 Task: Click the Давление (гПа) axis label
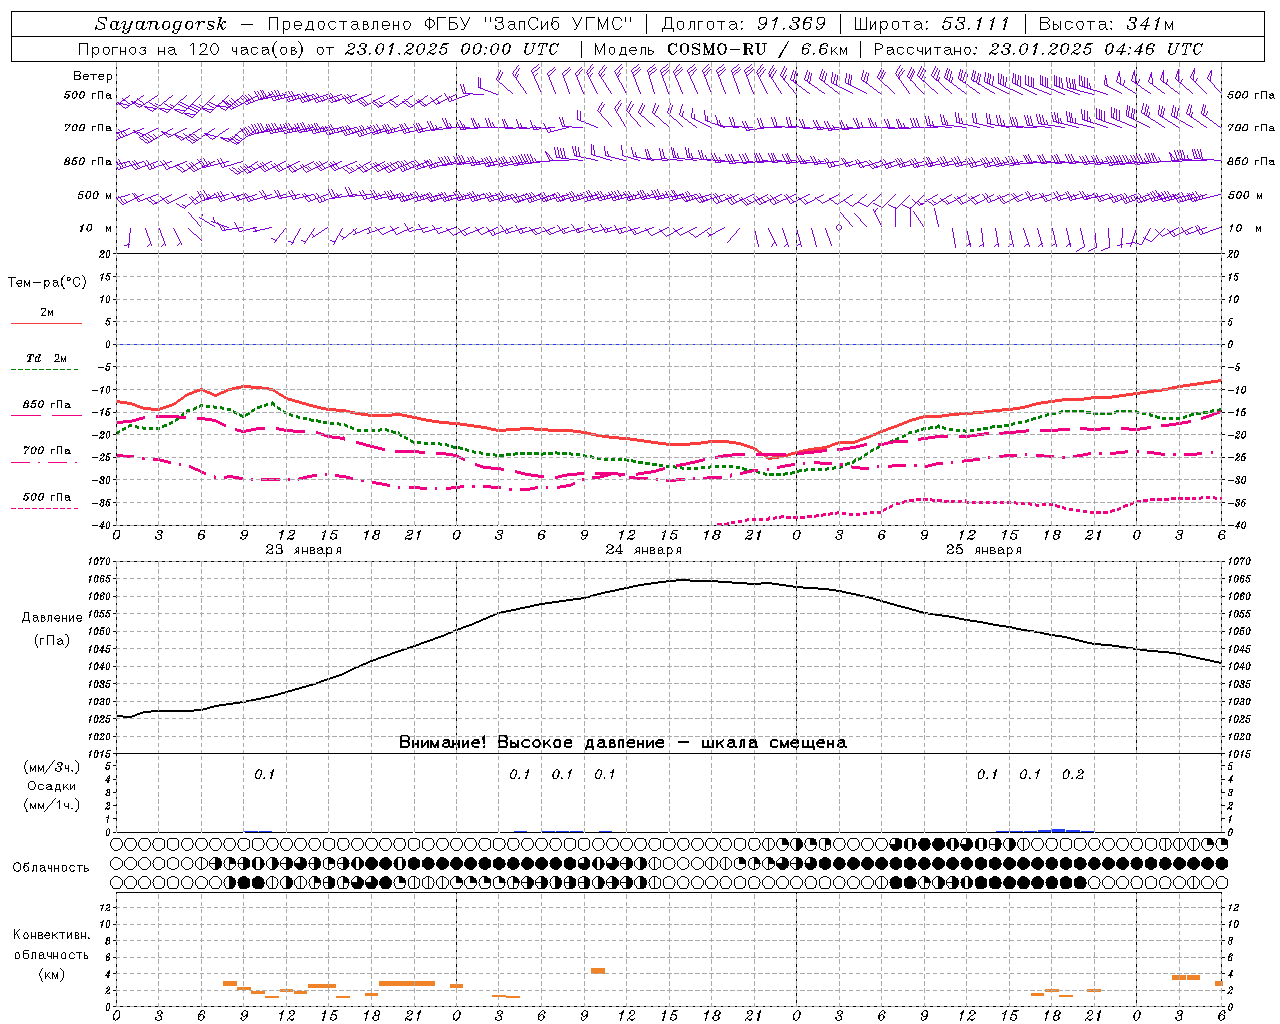point(52,629)
